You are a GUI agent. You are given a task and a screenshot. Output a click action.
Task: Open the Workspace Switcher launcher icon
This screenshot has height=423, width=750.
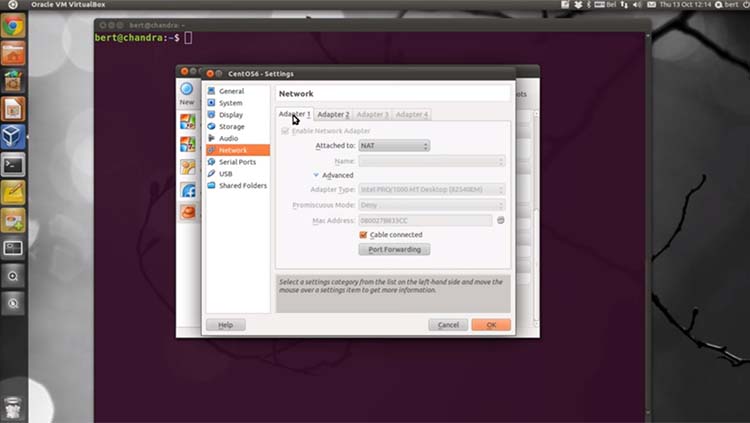pos(13,248)
